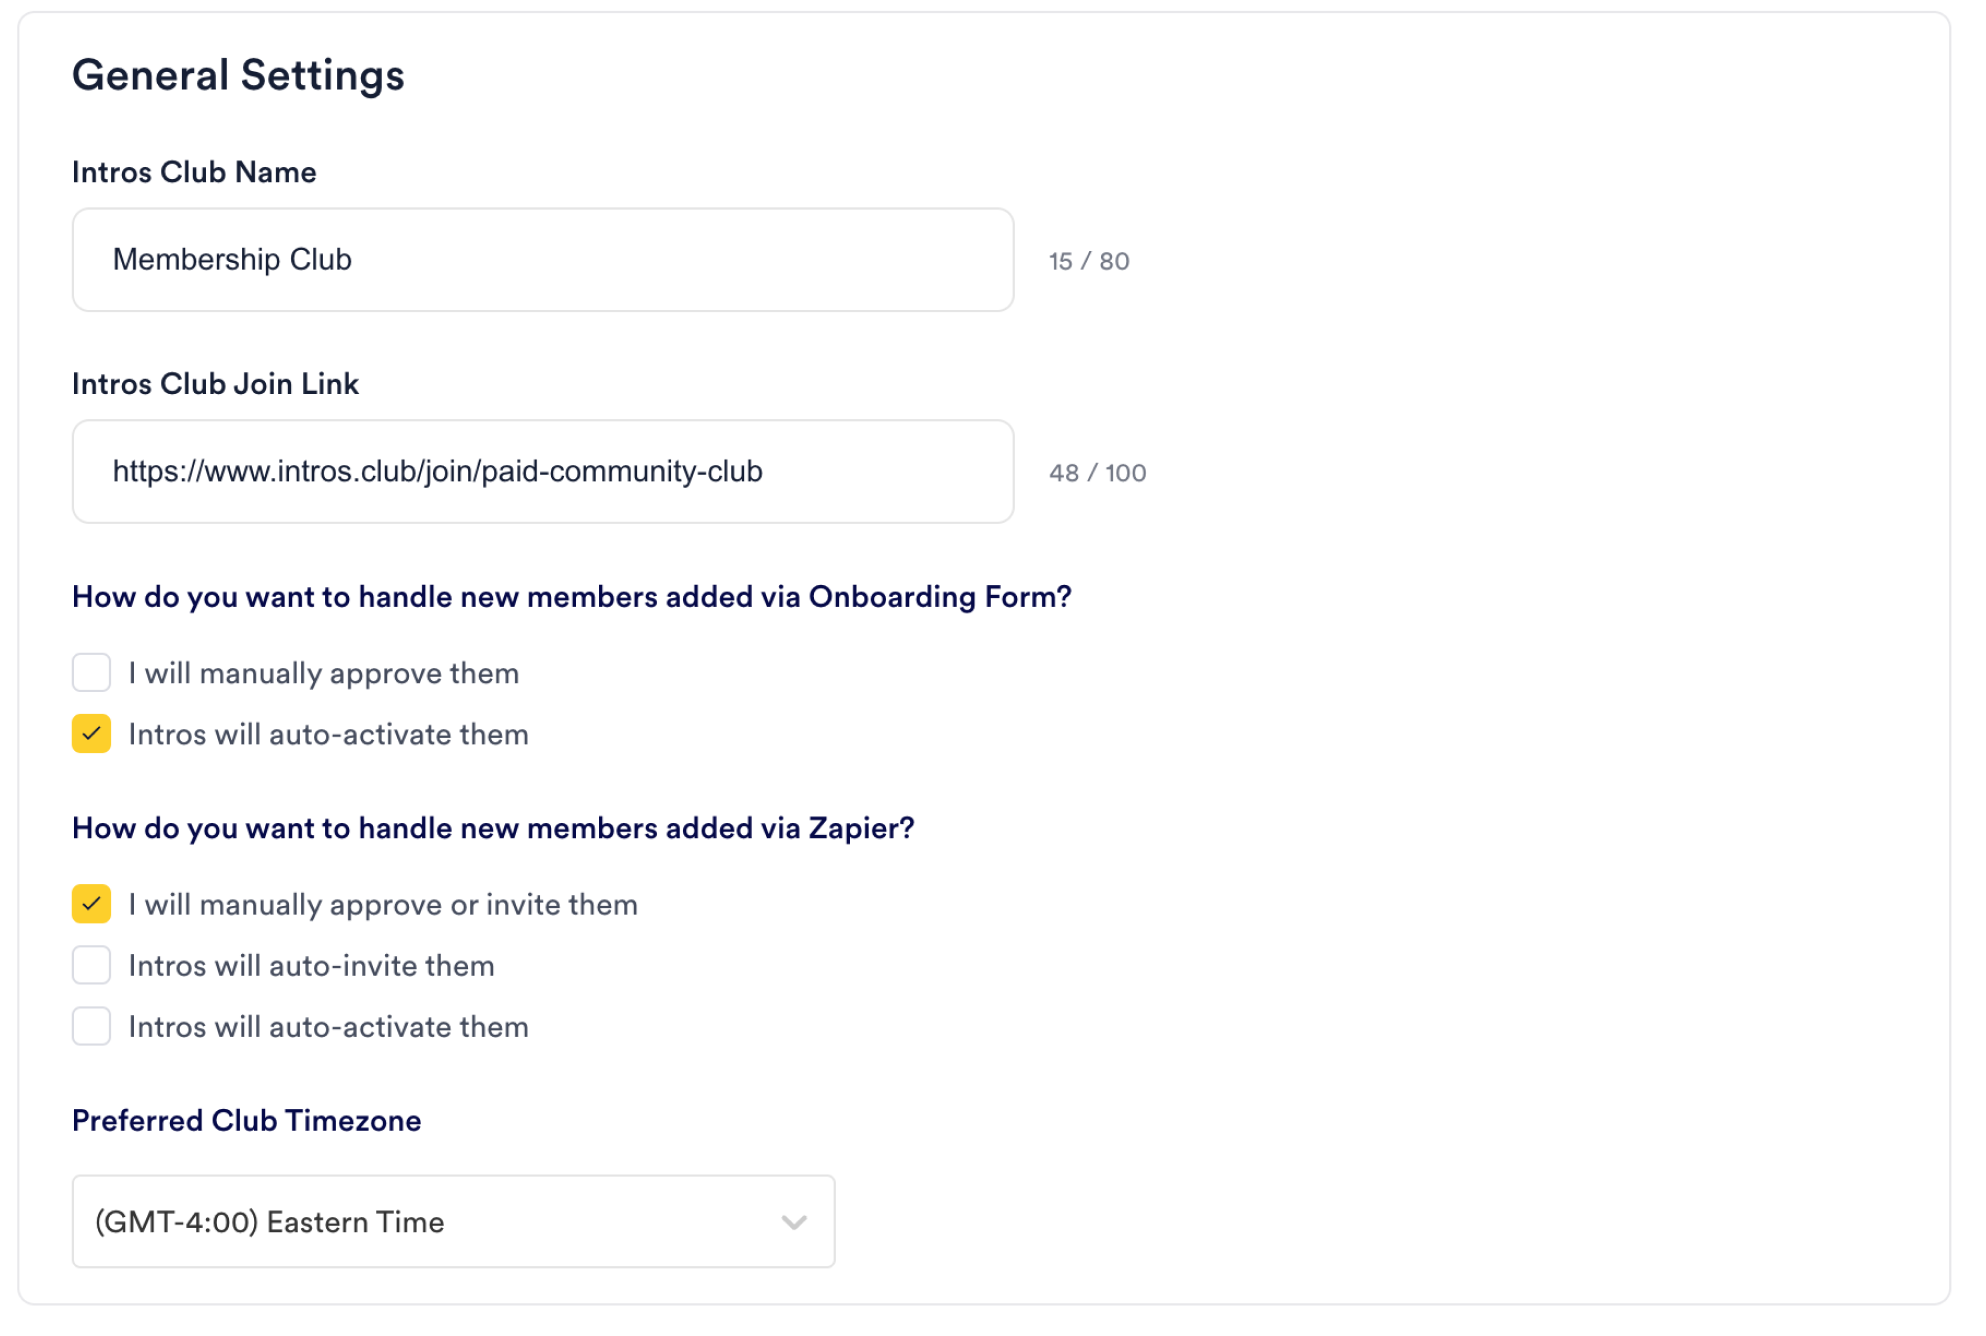The height and width of the screenshot is (1336, 1986).
Task: Click the '48 / 100' character counter
Action: (x=1096, y=473)
